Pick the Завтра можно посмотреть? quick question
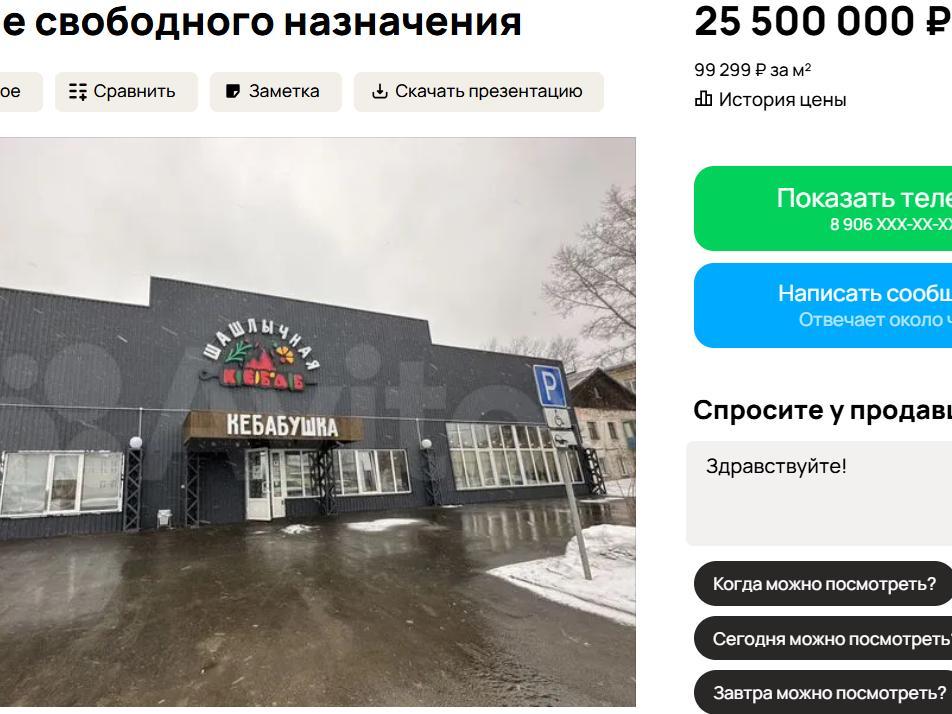Screen dimensions: 952x714 click(823, 692)
